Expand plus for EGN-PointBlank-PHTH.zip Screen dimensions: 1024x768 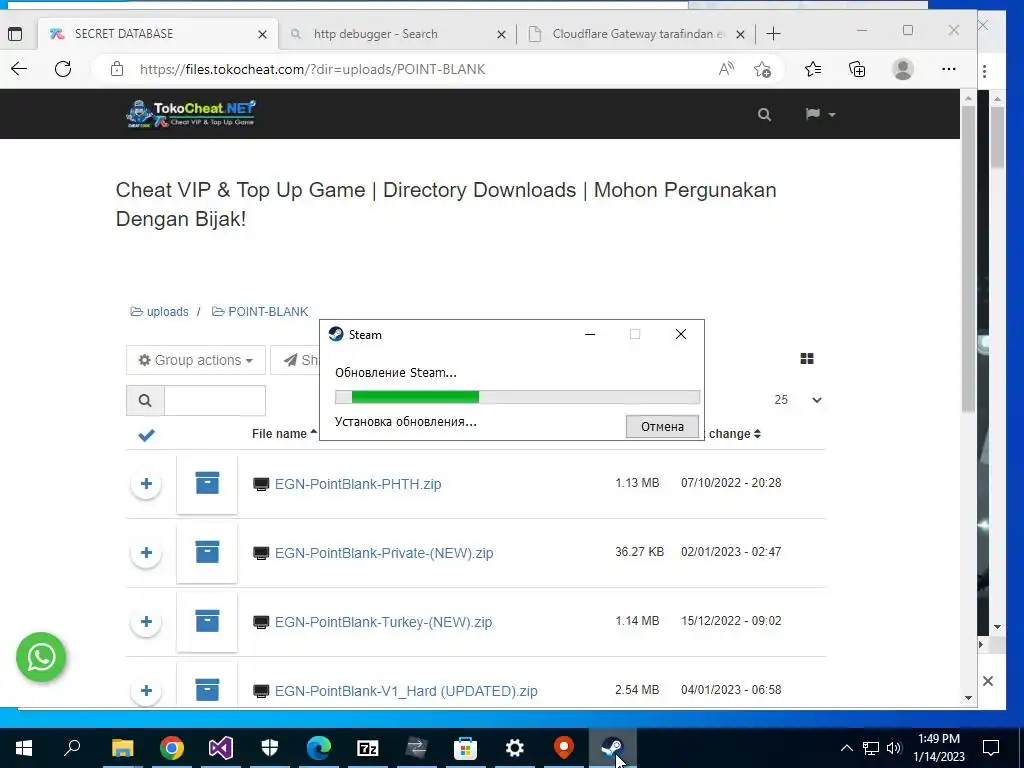pyautogui.click(x=146, y=484)
